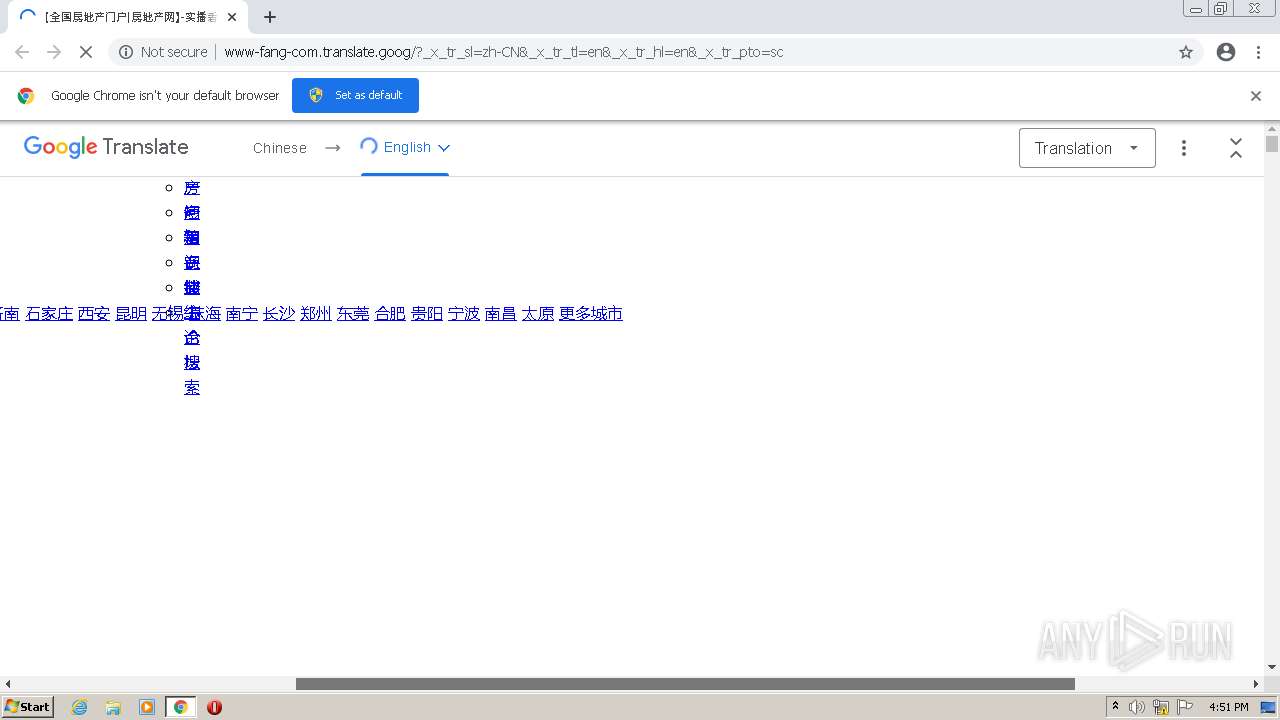1280x720 pixels.
Task: Open the Action Center flag icon
Action: 1184,707
